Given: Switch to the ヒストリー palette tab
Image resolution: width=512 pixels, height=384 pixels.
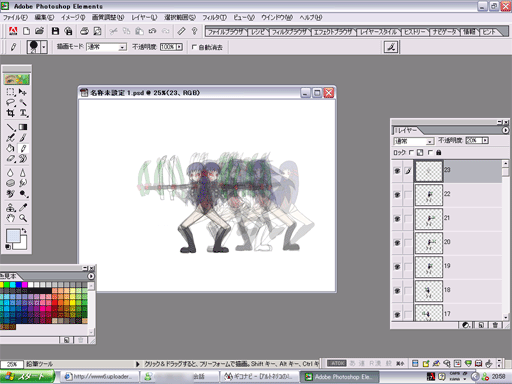Looking at the screenshot, I should [x=415, y=32].
